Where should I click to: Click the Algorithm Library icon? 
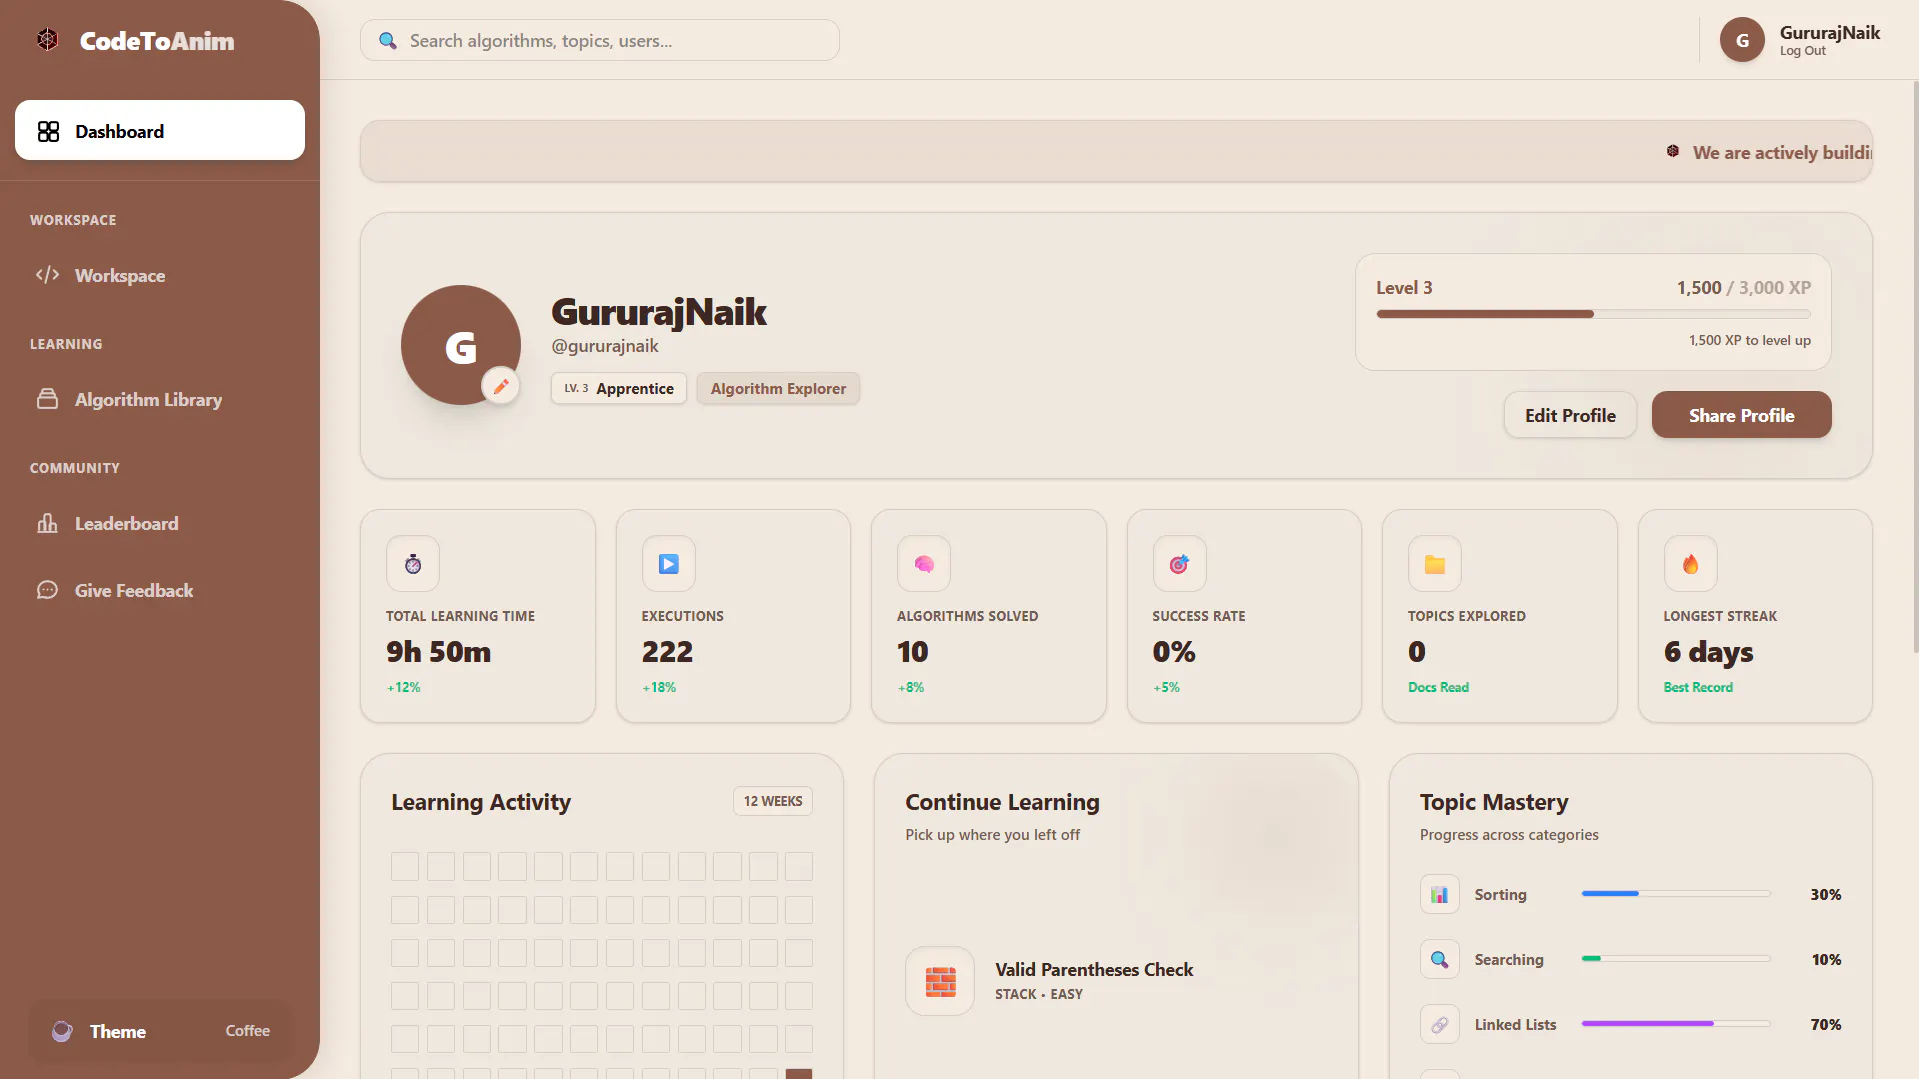[x=47, y=399]
